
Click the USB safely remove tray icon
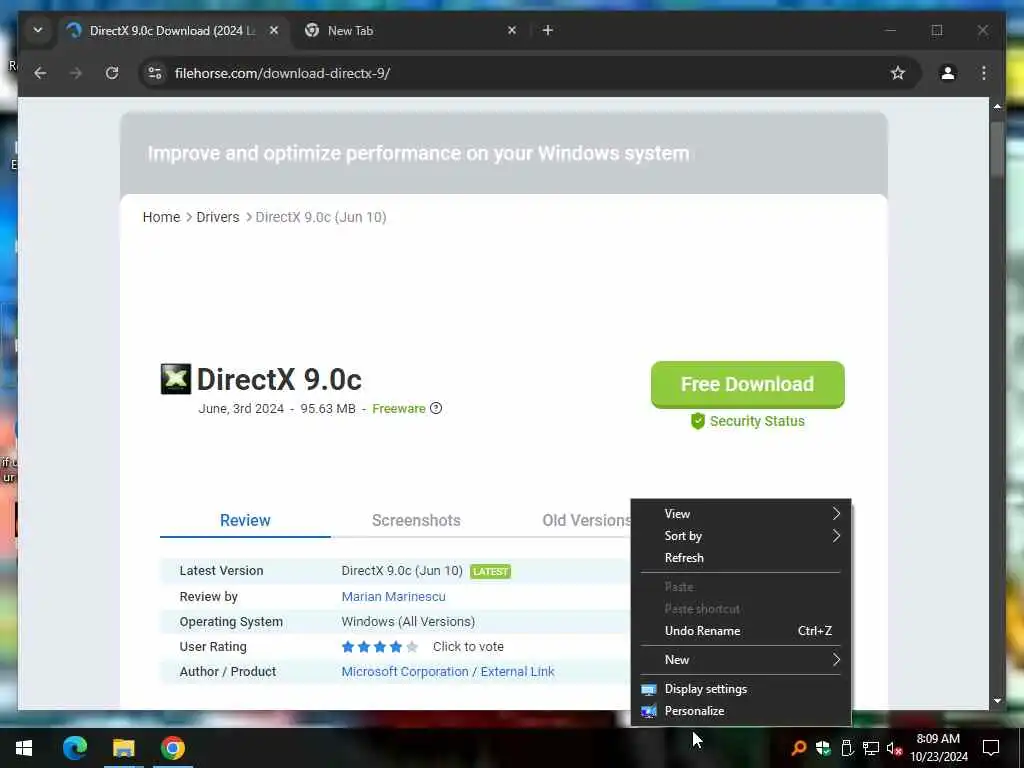tap(847, 748)
